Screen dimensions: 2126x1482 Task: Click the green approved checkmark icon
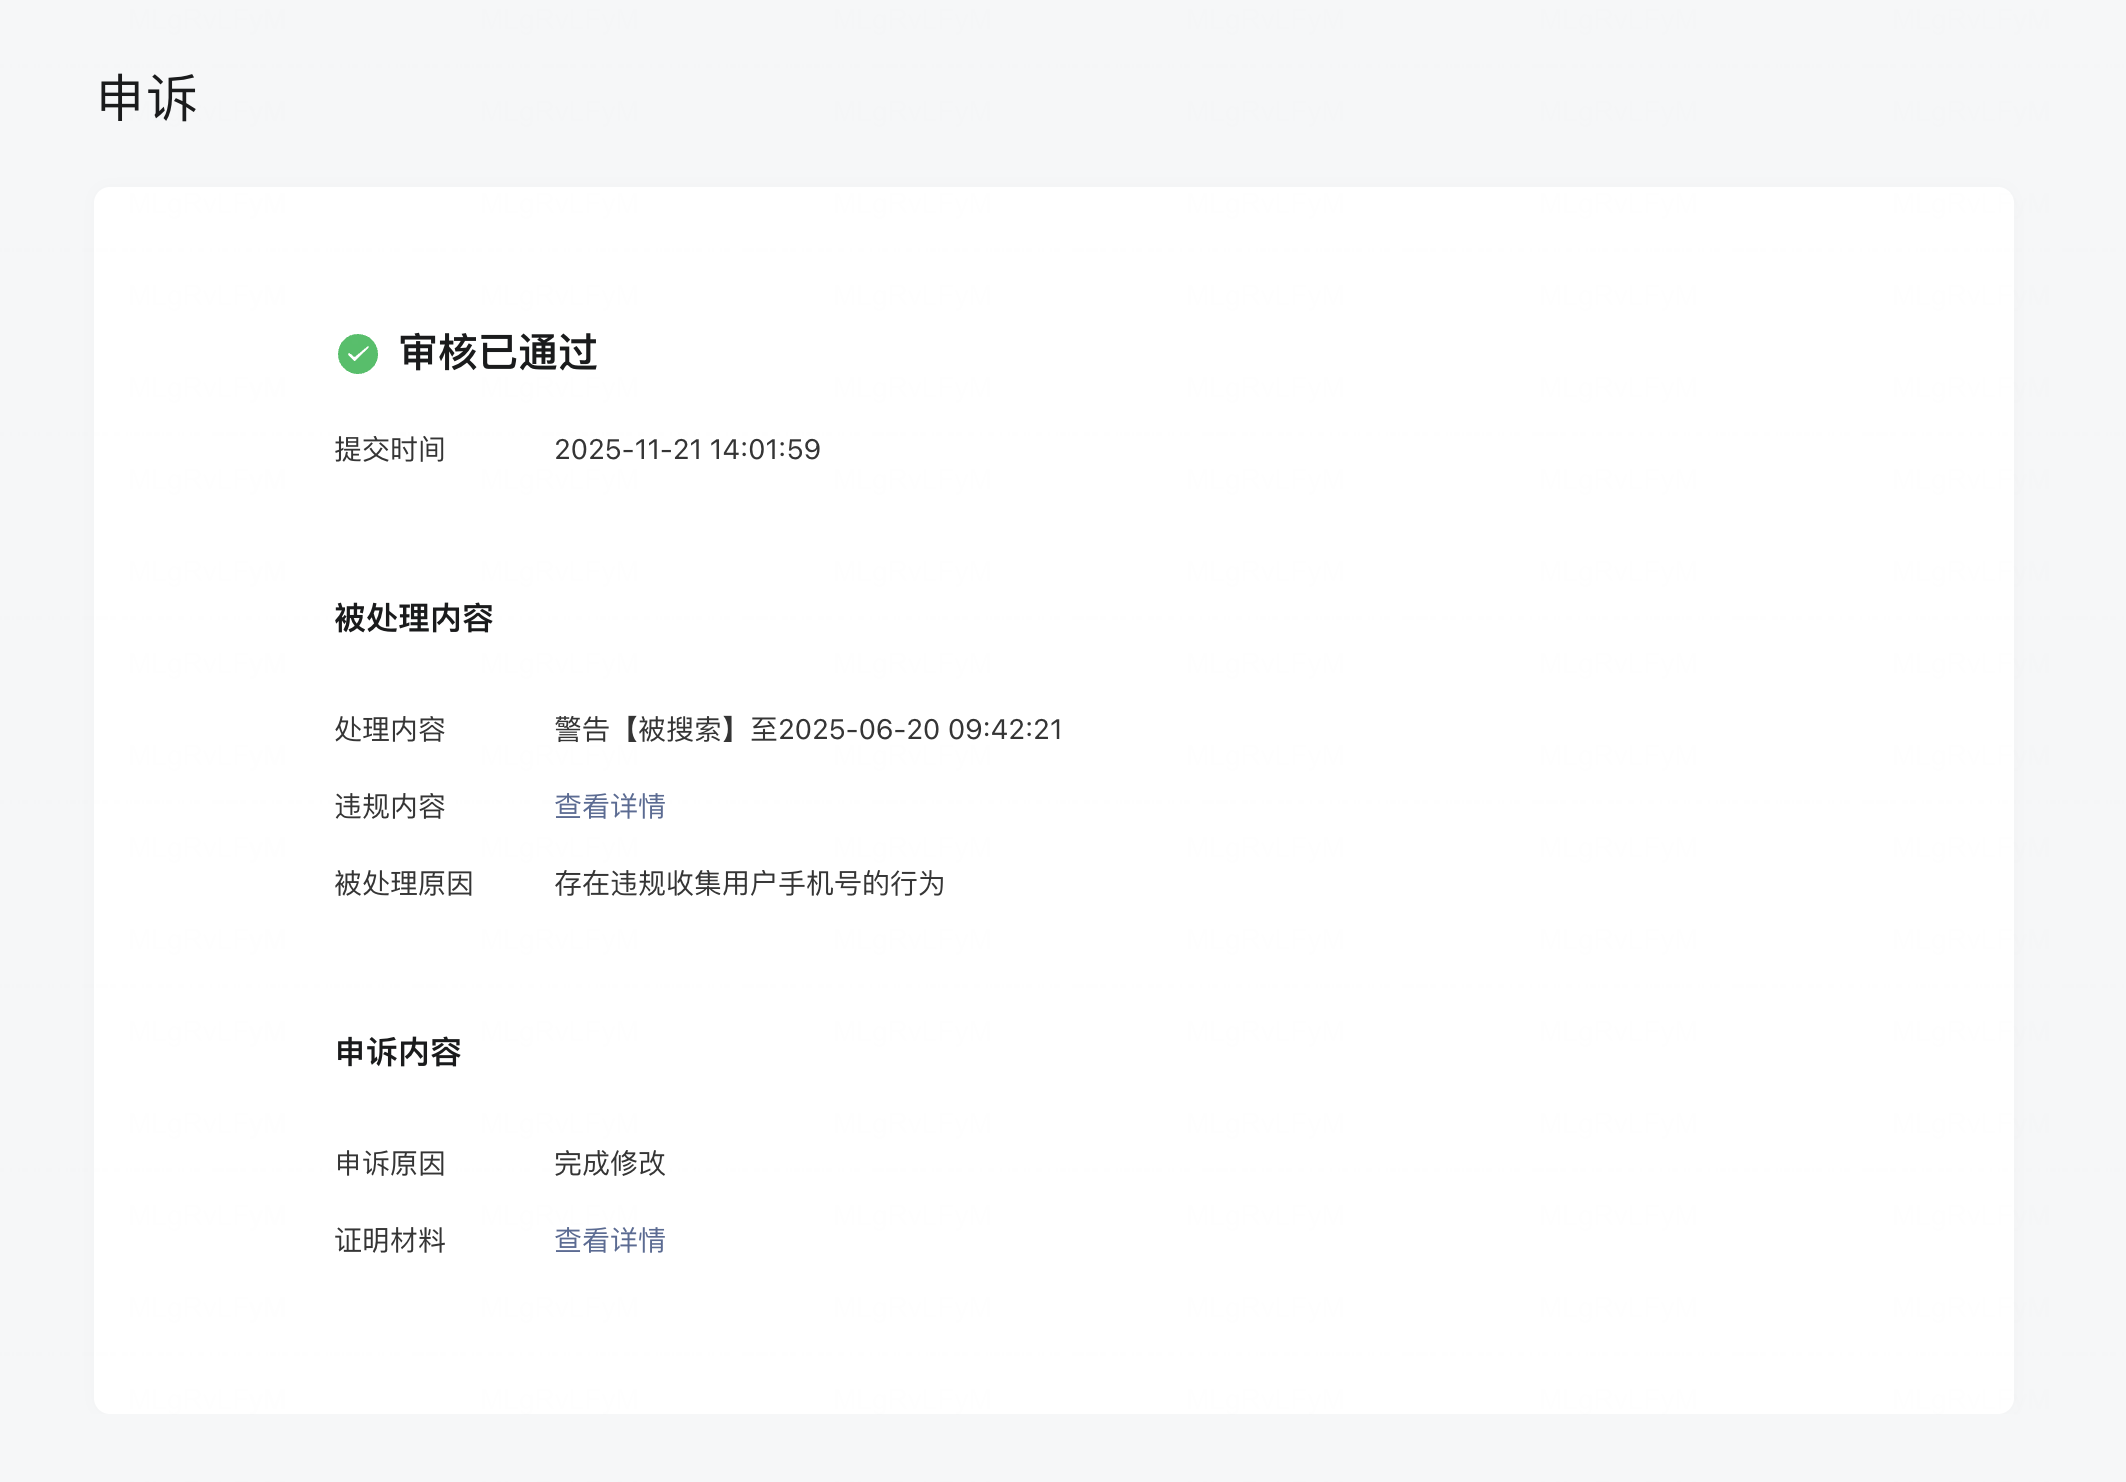[x=357, y=354]
